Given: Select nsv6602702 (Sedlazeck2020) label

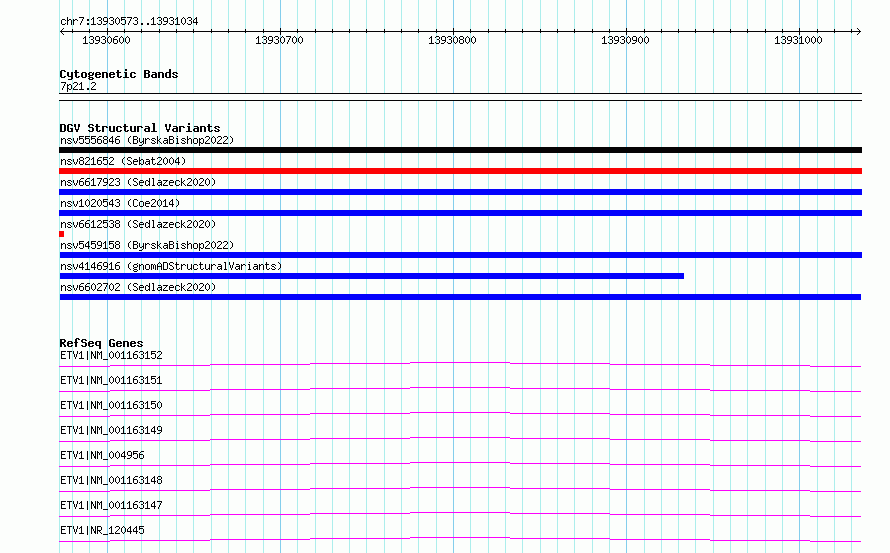Looking at the screenshot, I should [138, 287].
